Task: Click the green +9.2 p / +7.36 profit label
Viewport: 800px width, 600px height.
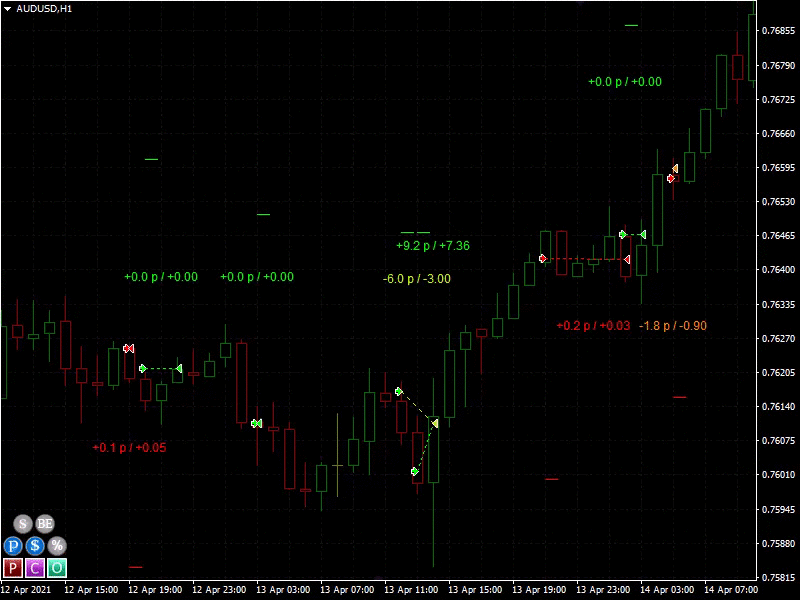Action: click(x=433, y=246)
